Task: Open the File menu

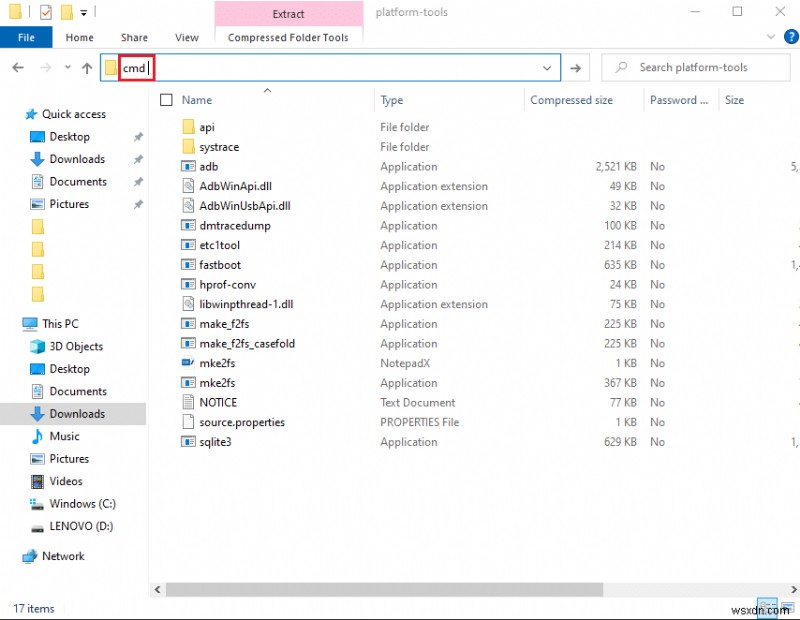Action: point(26,37)
